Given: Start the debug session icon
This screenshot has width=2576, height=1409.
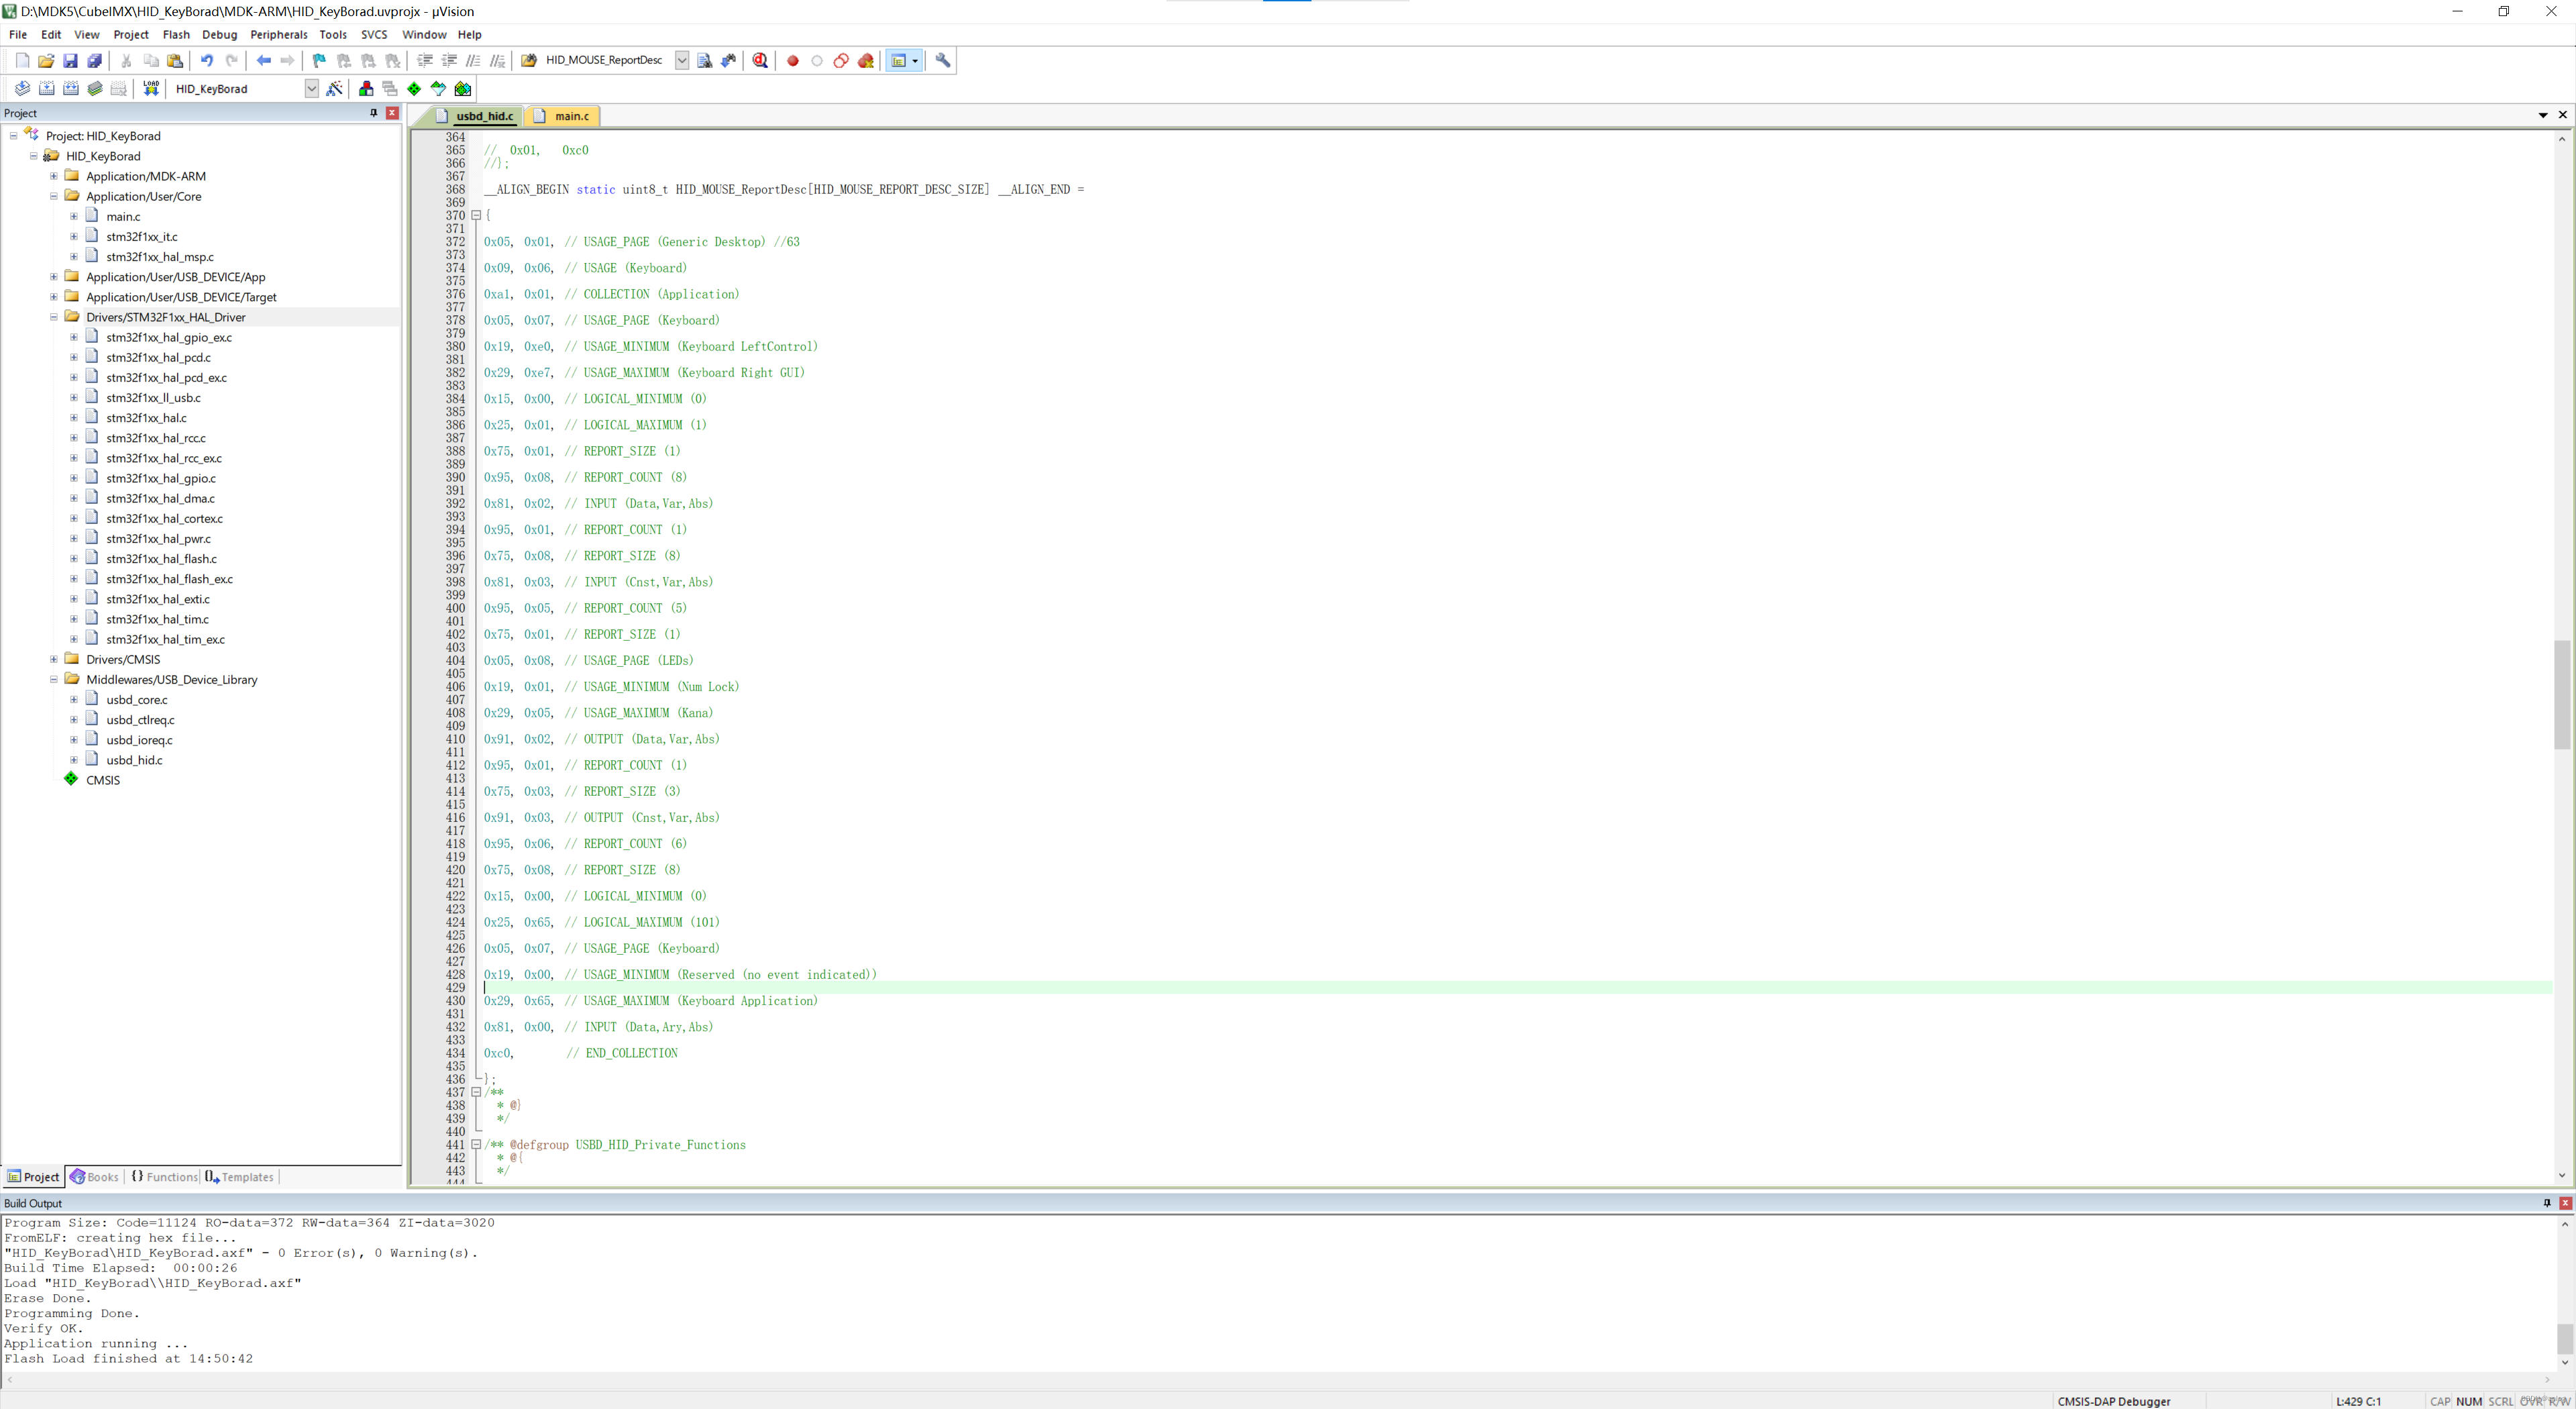Looking at the screenshot, I should (x=760, y=61).
